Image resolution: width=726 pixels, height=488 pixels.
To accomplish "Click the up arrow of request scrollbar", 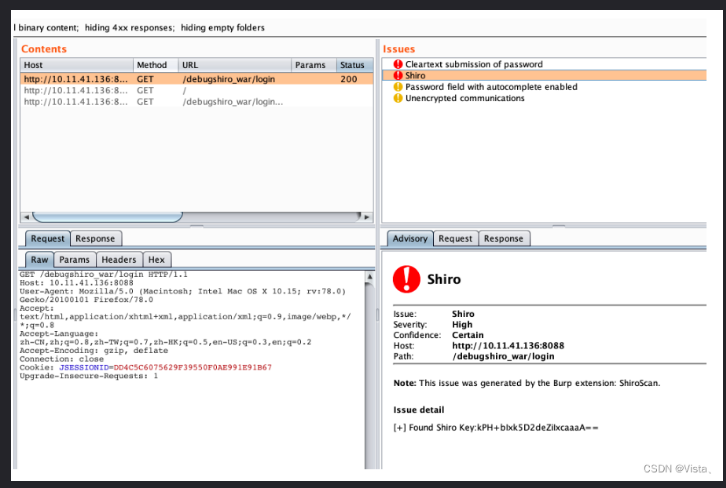I will 369,276.
